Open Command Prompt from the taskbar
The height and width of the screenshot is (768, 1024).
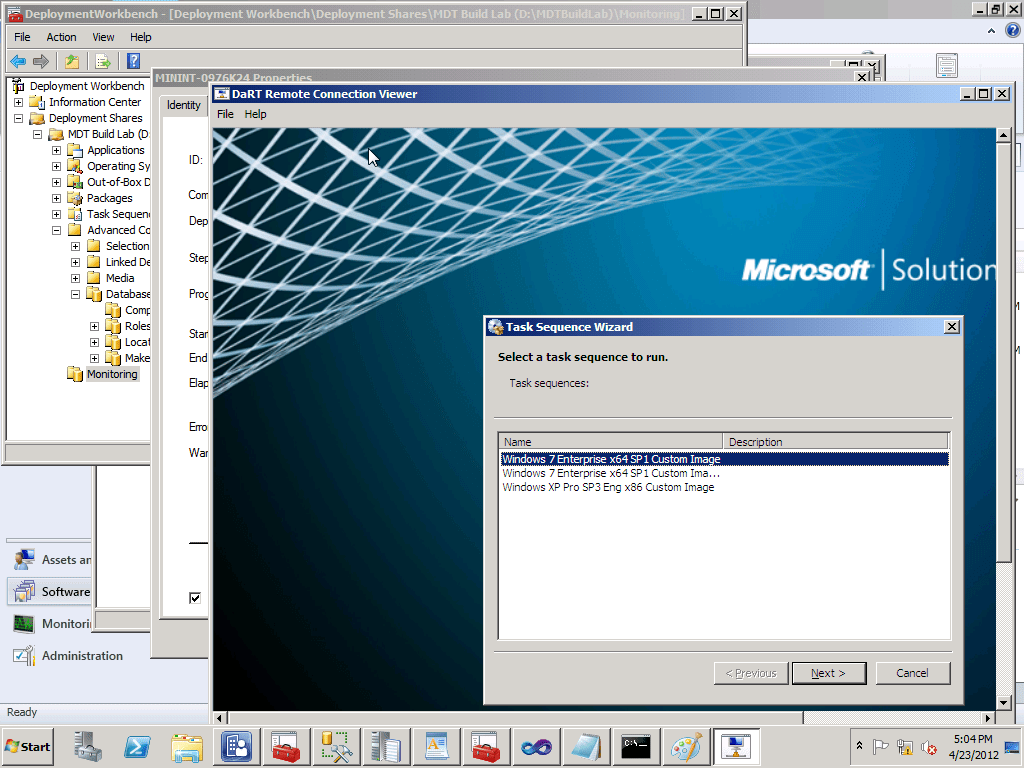tap(636, 746)
